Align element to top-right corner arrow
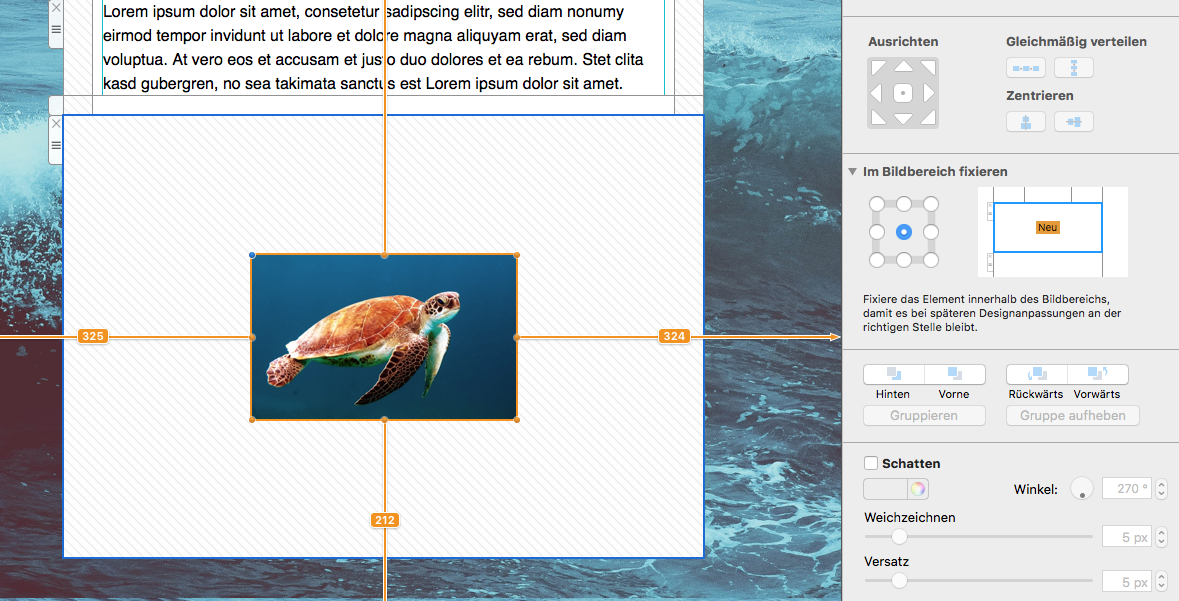1179x601 pixels. pyautogui.click(x=929, y=68)
